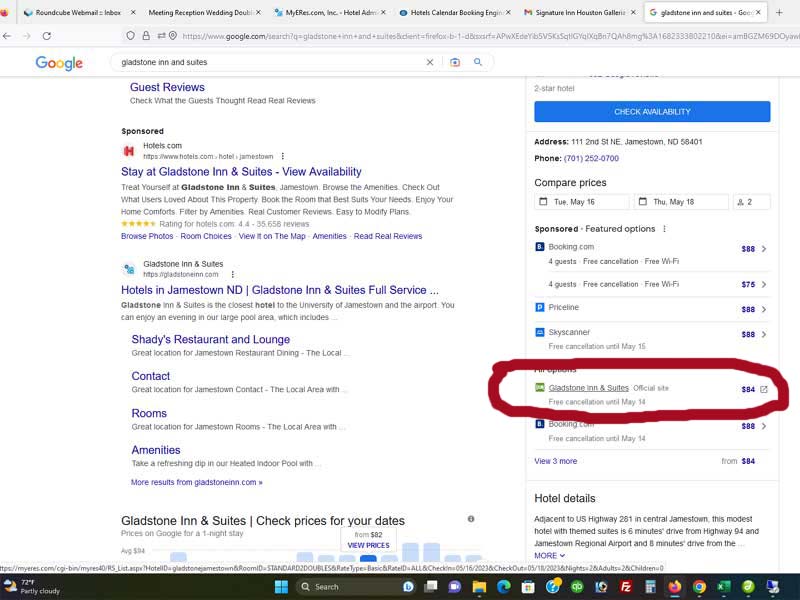Click the magnifier search icon in Google bar
Image resolution: width=800 pixels, height=600 pixels.
click(x=478, y=62)
